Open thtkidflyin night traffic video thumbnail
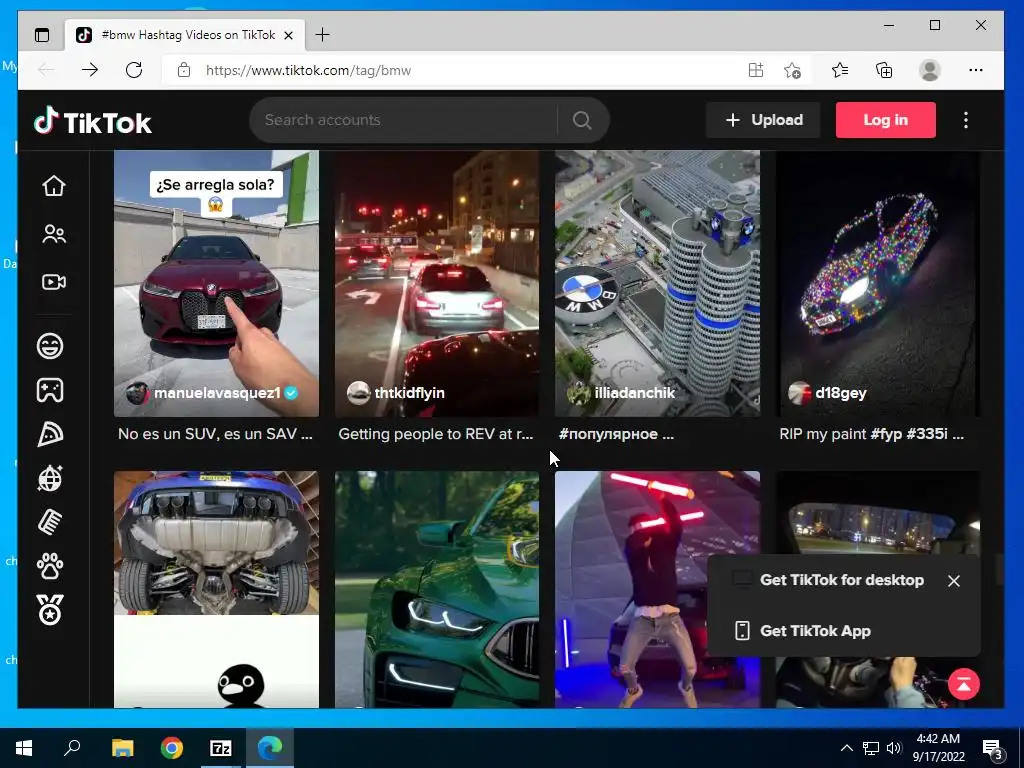 click(437, 283)
